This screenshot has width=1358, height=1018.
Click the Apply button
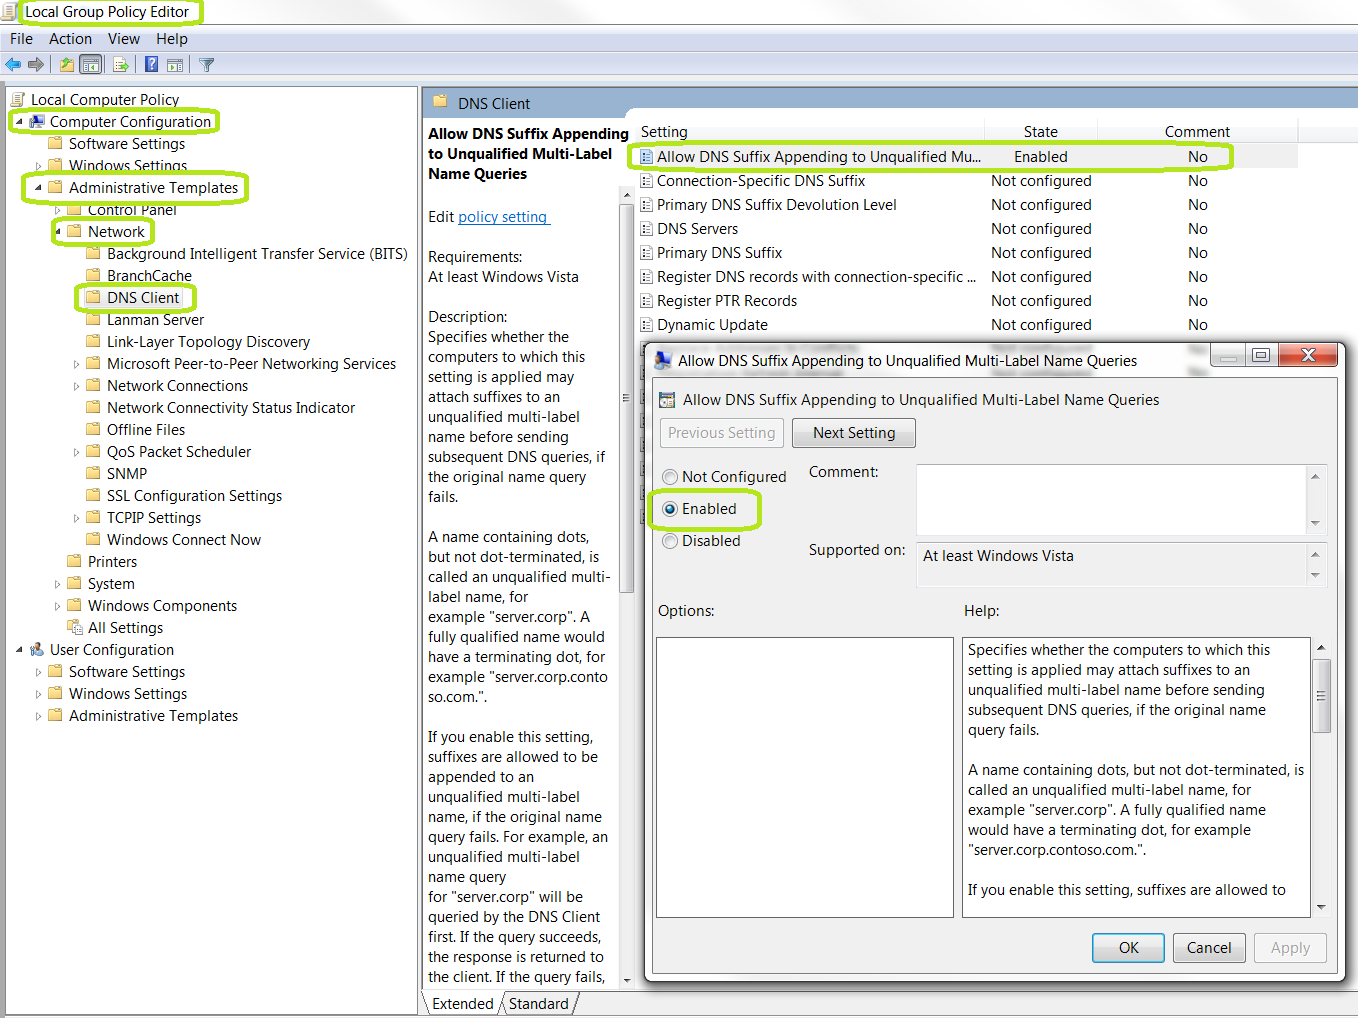(x=1290, y=948)
